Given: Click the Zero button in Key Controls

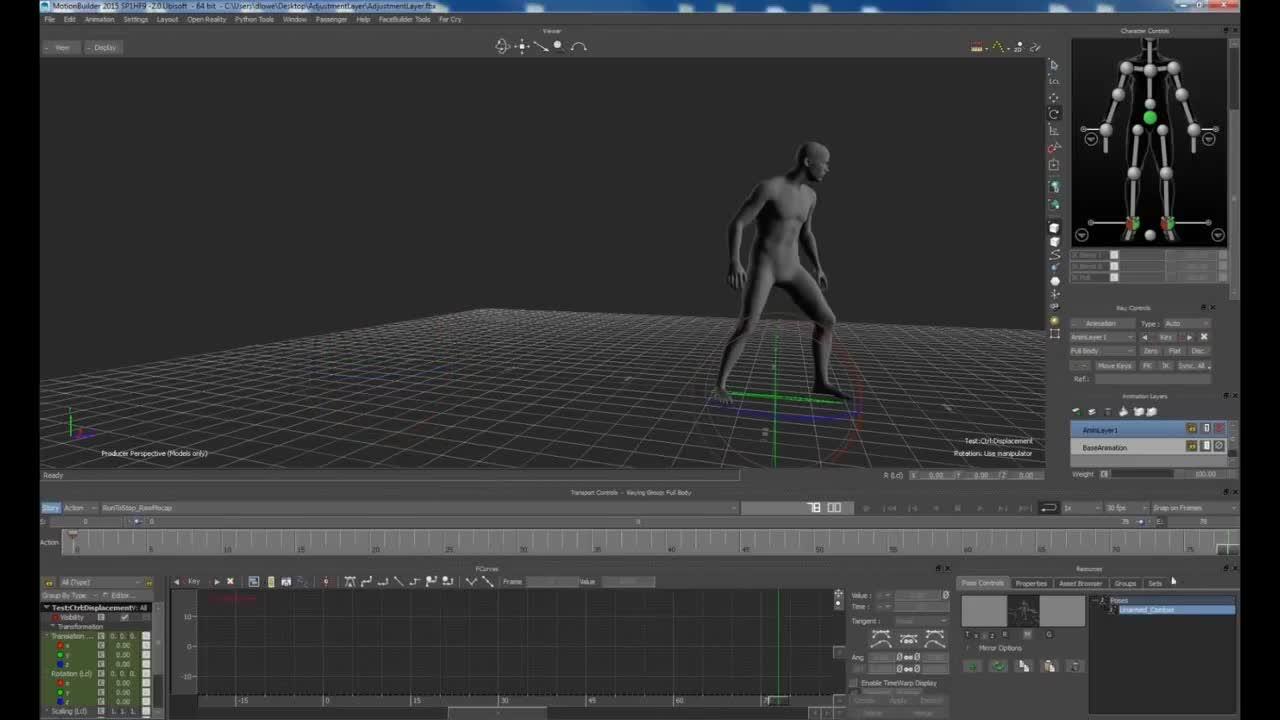Looking at the screenshot, I should coord(1151,351).
